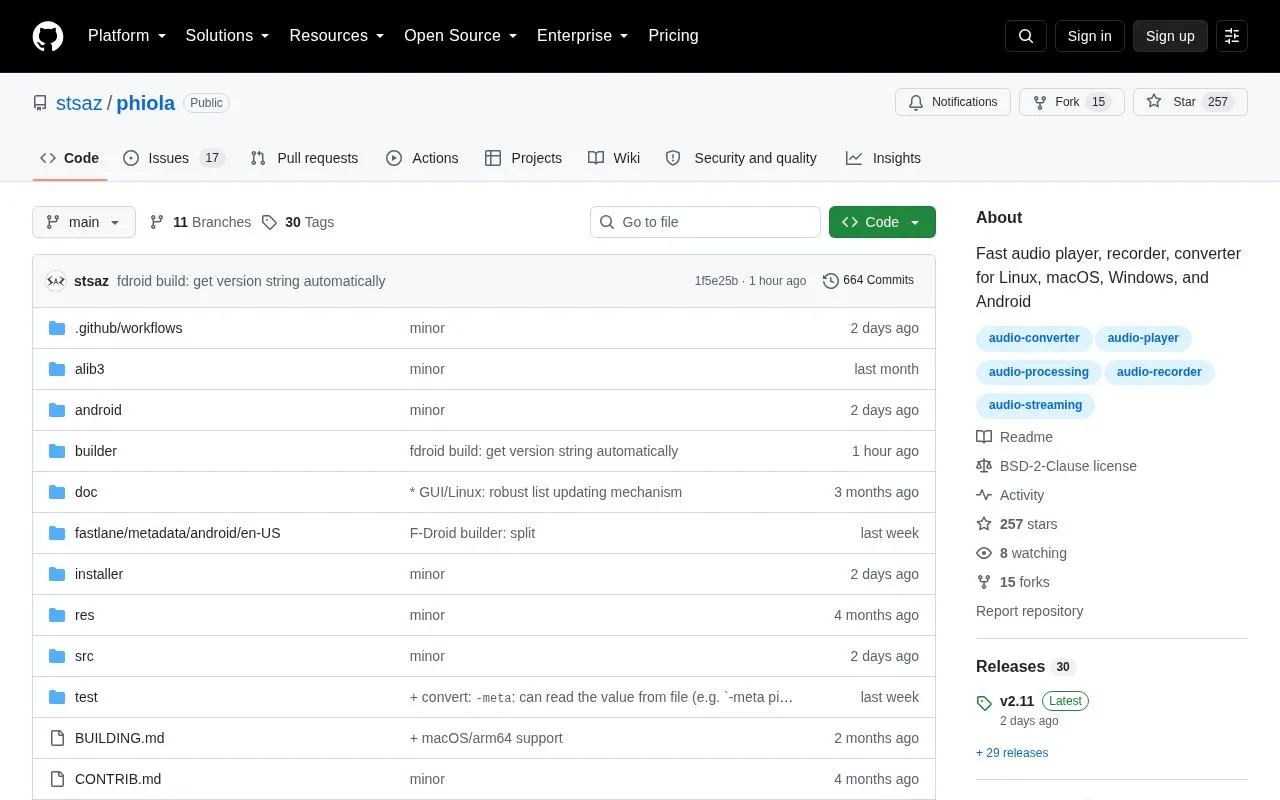Expand the Open Source menu
The height and width of the screenshot is (800, 1280).
461,36
